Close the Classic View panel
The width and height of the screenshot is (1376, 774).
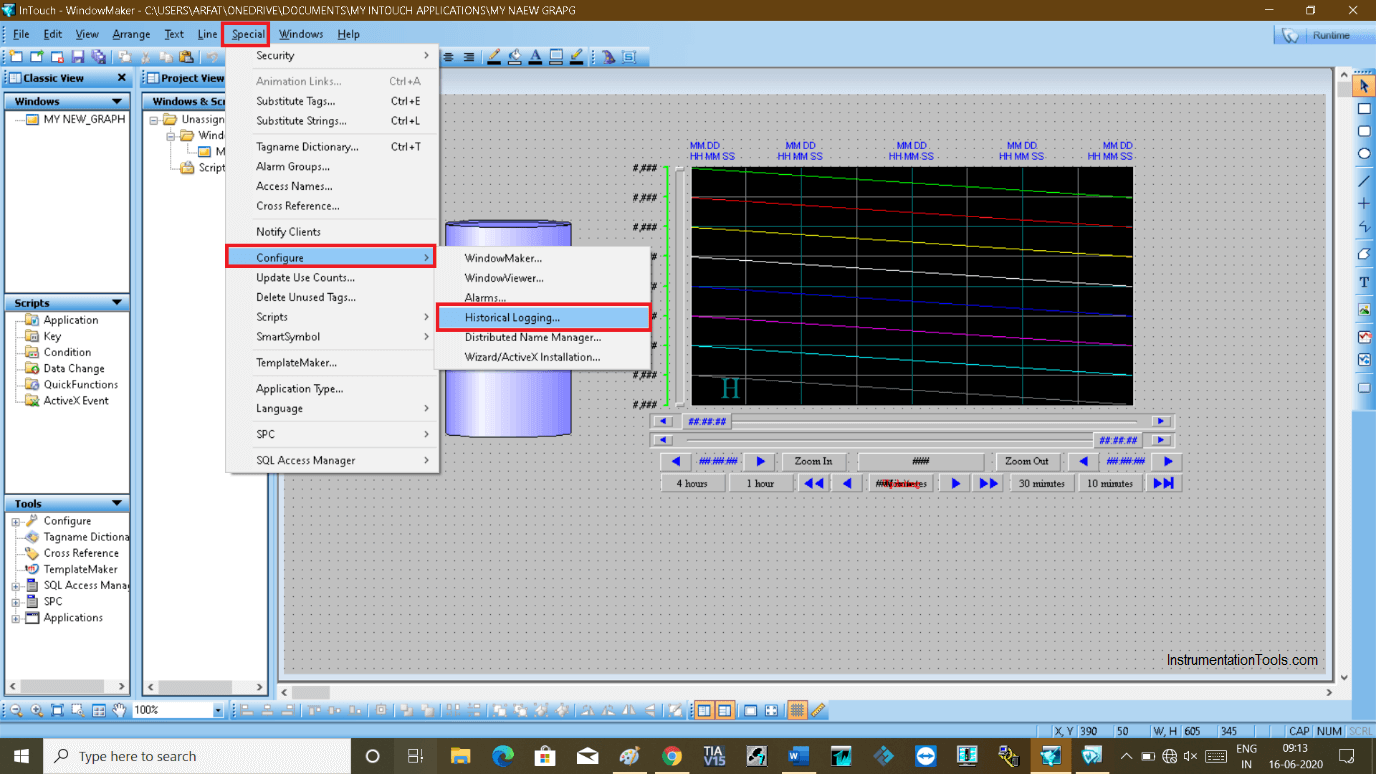122,78
